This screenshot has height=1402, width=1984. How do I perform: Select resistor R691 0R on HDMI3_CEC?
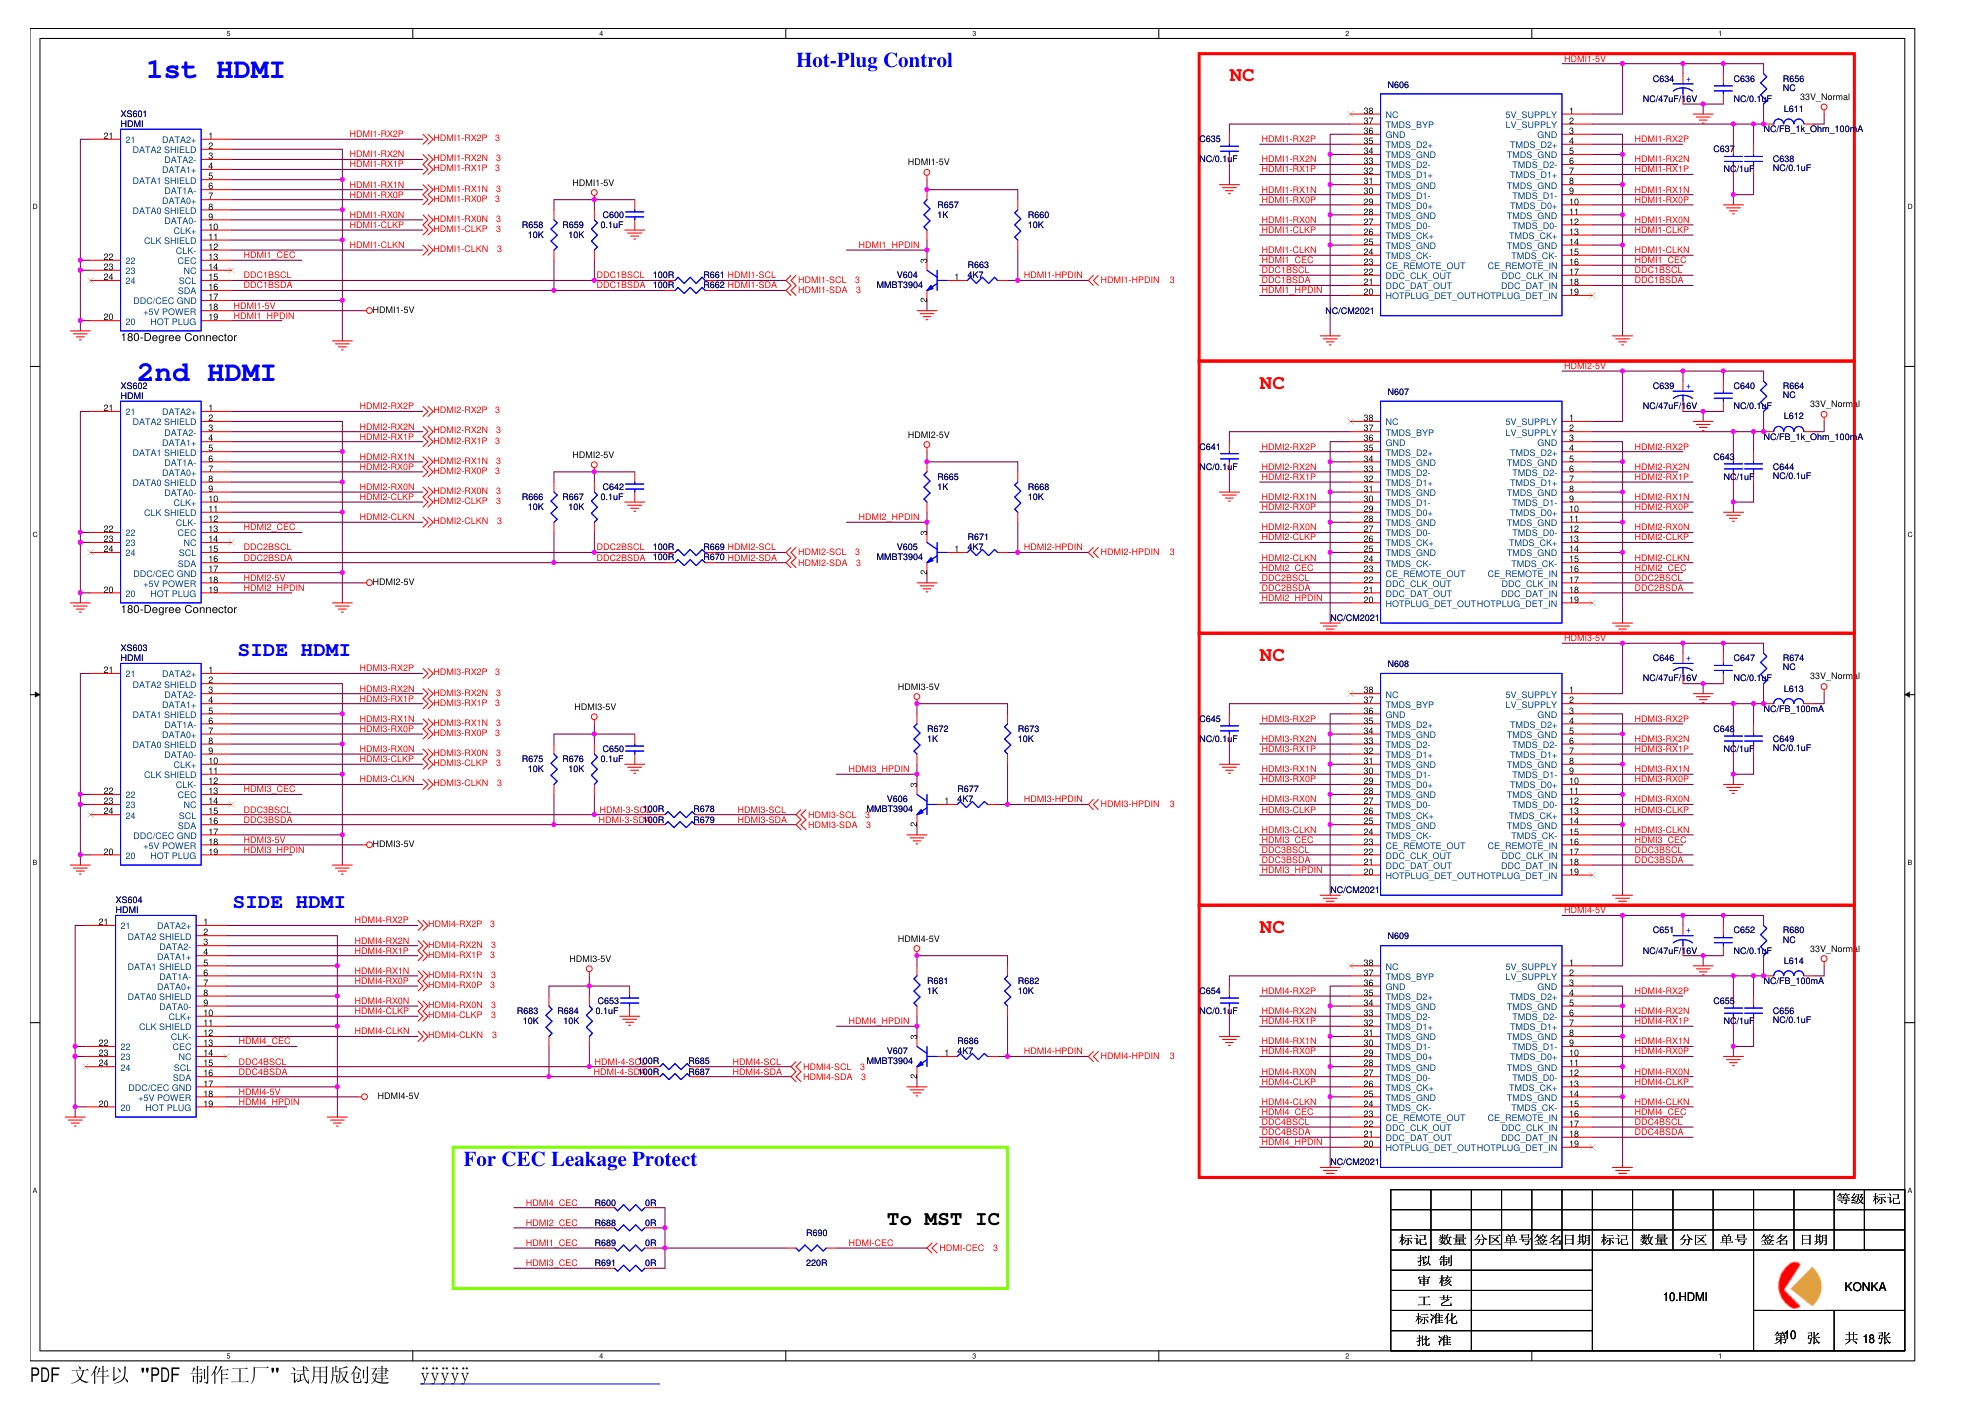[629, 1268]
